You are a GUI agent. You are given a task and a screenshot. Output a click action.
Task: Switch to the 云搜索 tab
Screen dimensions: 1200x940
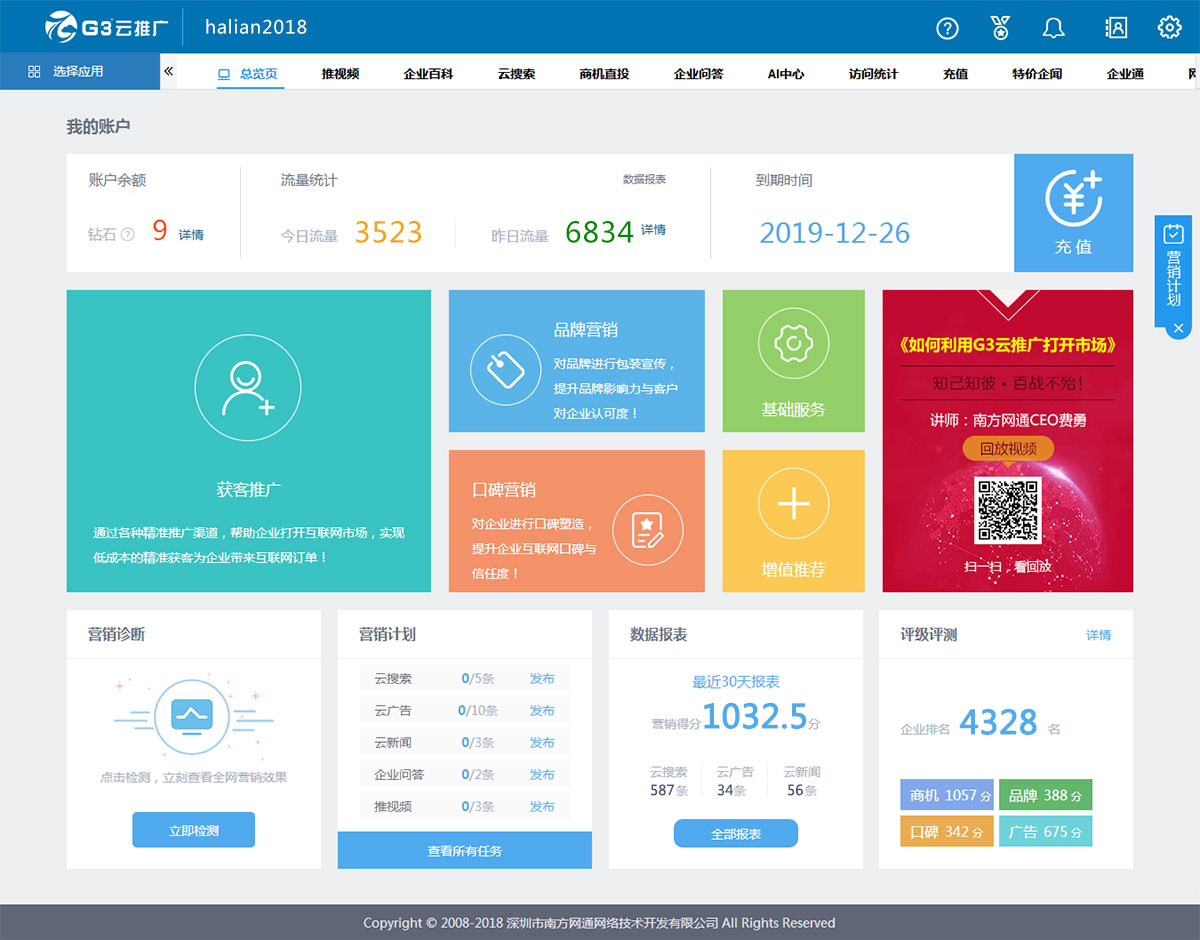pyautogui.click(x=516, y=74)
